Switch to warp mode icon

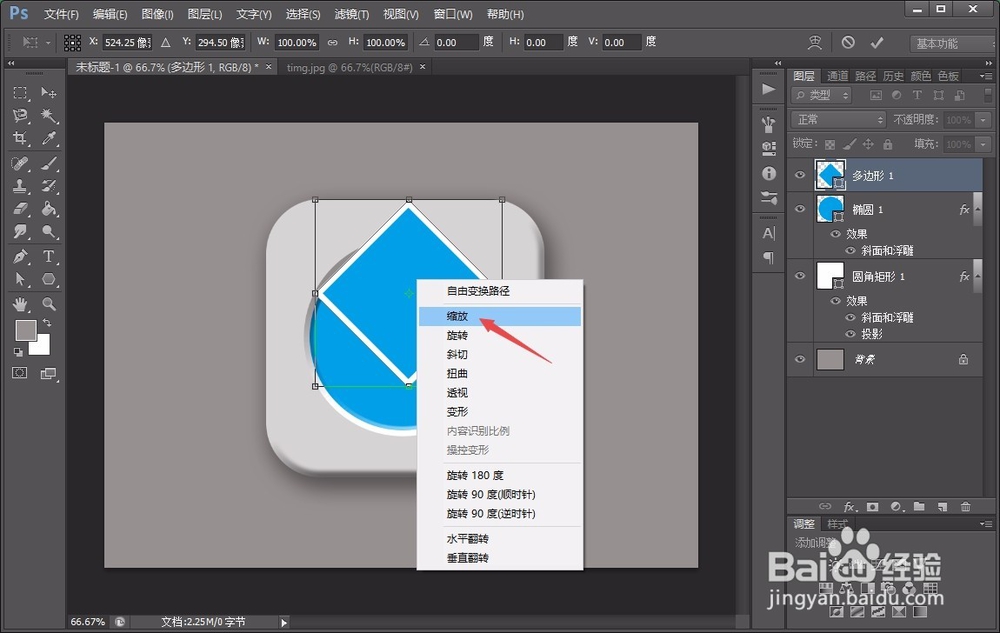815,42
